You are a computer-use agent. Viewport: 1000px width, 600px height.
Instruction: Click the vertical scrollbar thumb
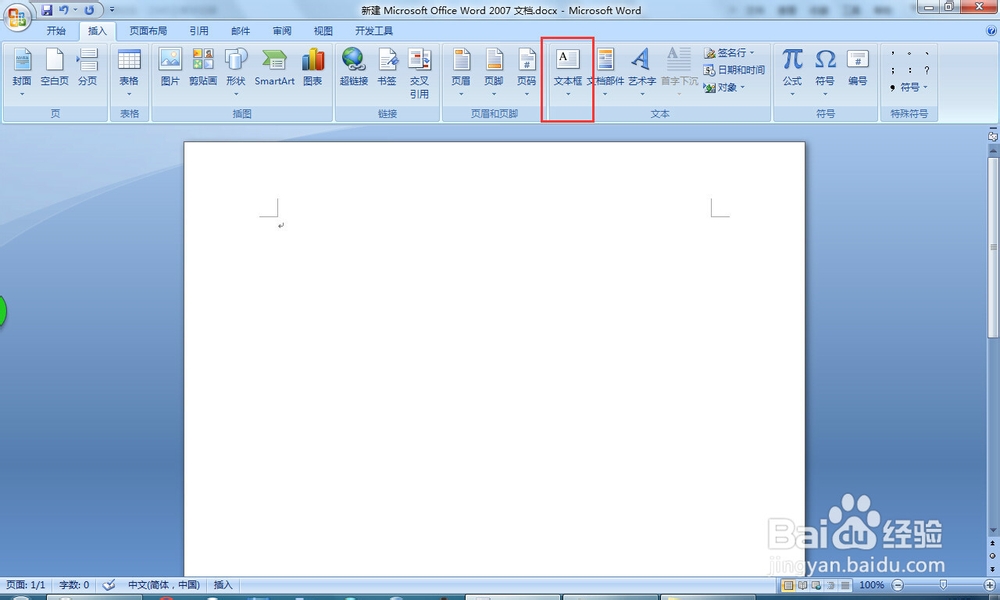[x=992, y=246]
